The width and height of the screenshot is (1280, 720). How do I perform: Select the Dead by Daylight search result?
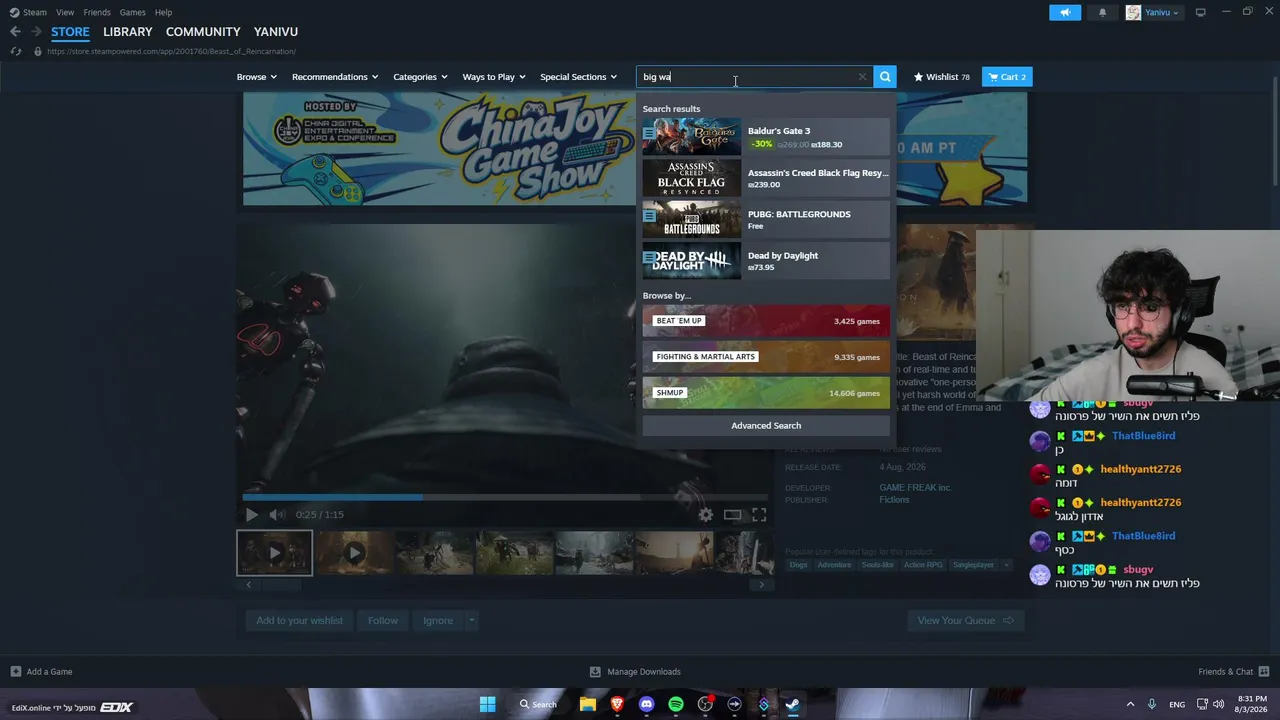click(766, 261)
